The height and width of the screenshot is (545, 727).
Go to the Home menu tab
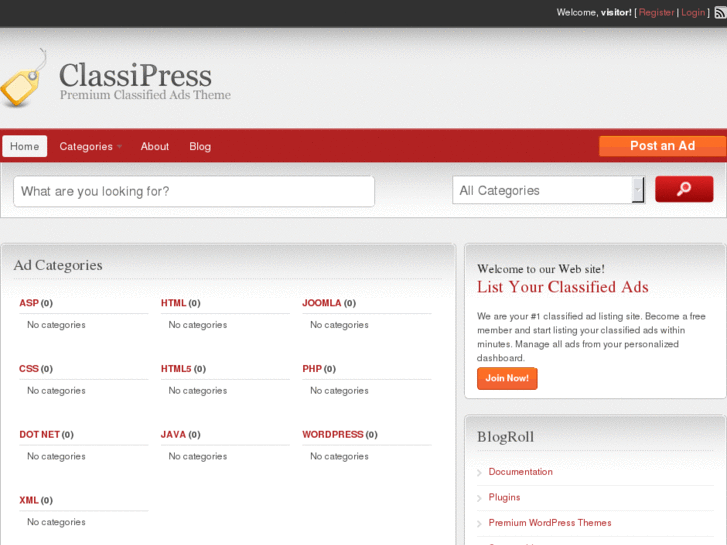(25, 146)
